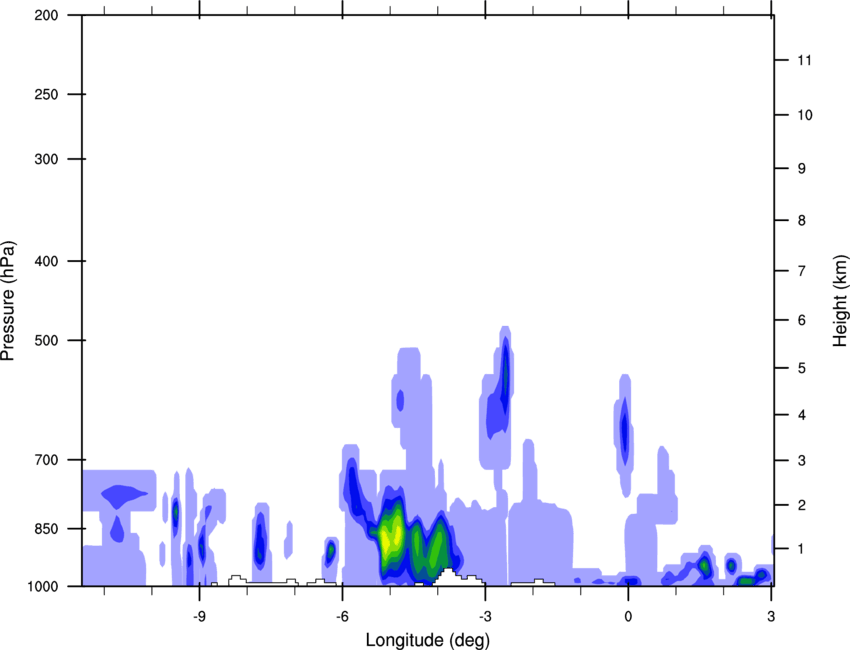850x650 pixels.
Task: Click the 11 km height tick label
Action: (x=805, y=60)
